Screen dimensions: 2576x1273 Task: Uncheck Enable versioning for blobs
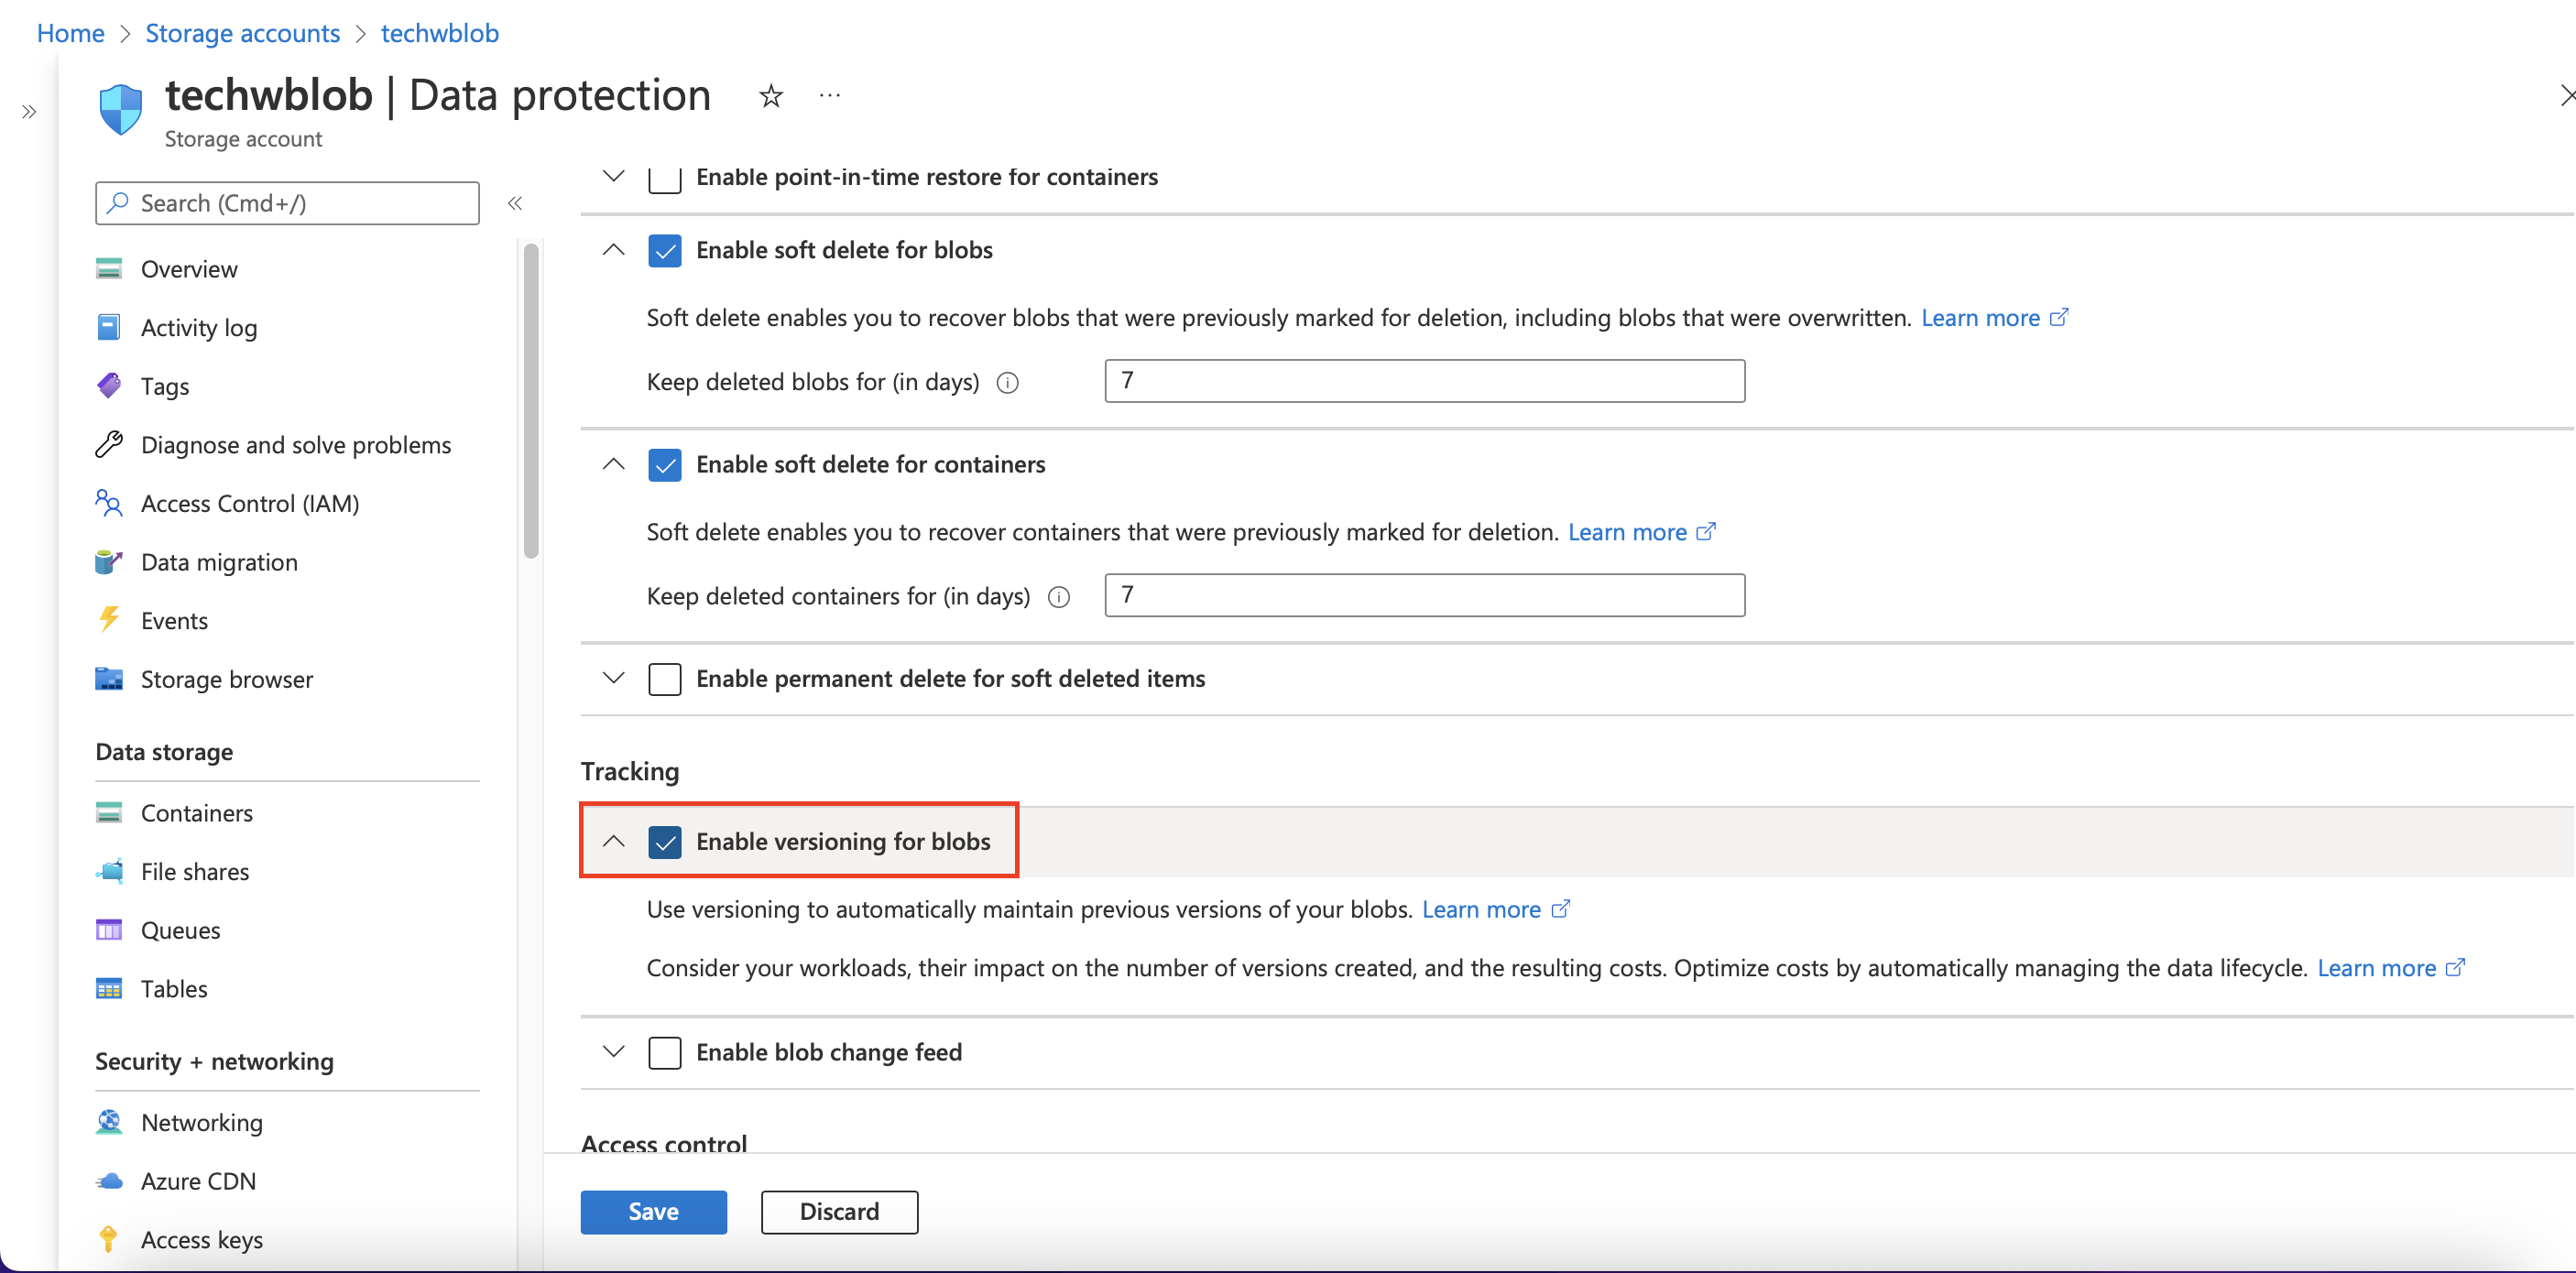point(665,842)
